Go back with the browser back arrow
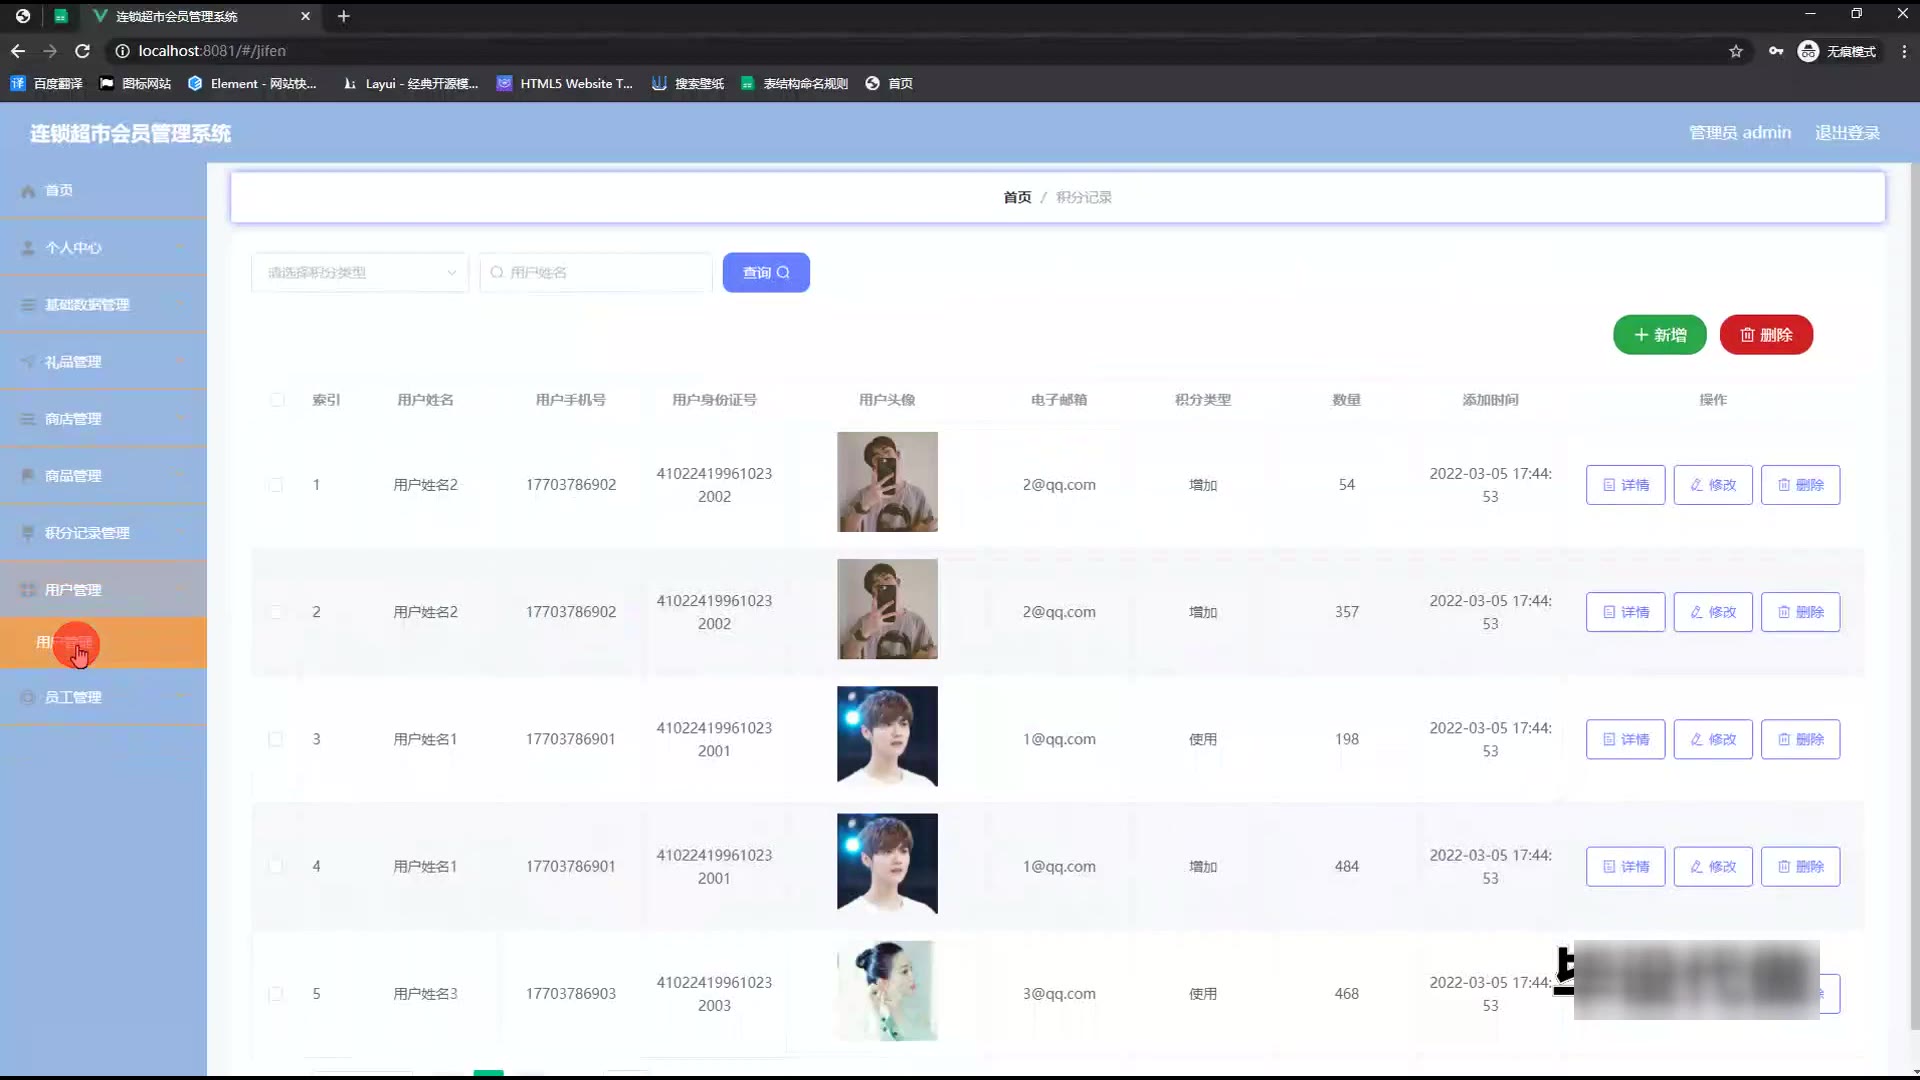1920x1080 pixels. 18,51
